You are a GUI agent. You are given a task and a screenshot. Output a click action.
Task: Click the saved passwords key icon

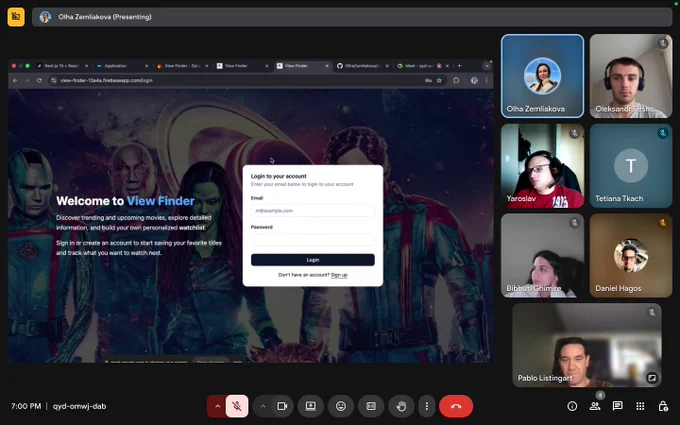pos(428,81)
